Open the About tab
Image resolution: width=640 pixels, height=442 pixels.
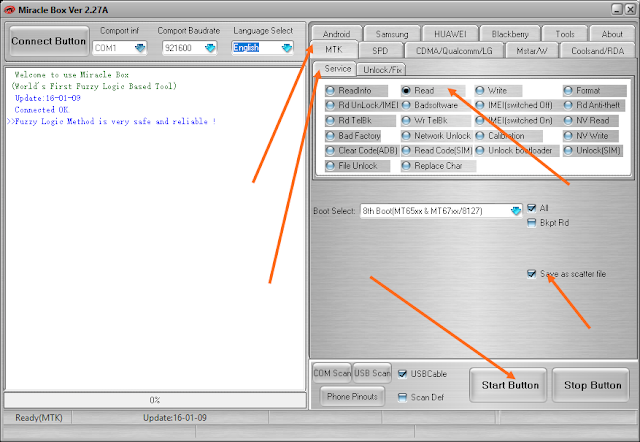(612, 34)
